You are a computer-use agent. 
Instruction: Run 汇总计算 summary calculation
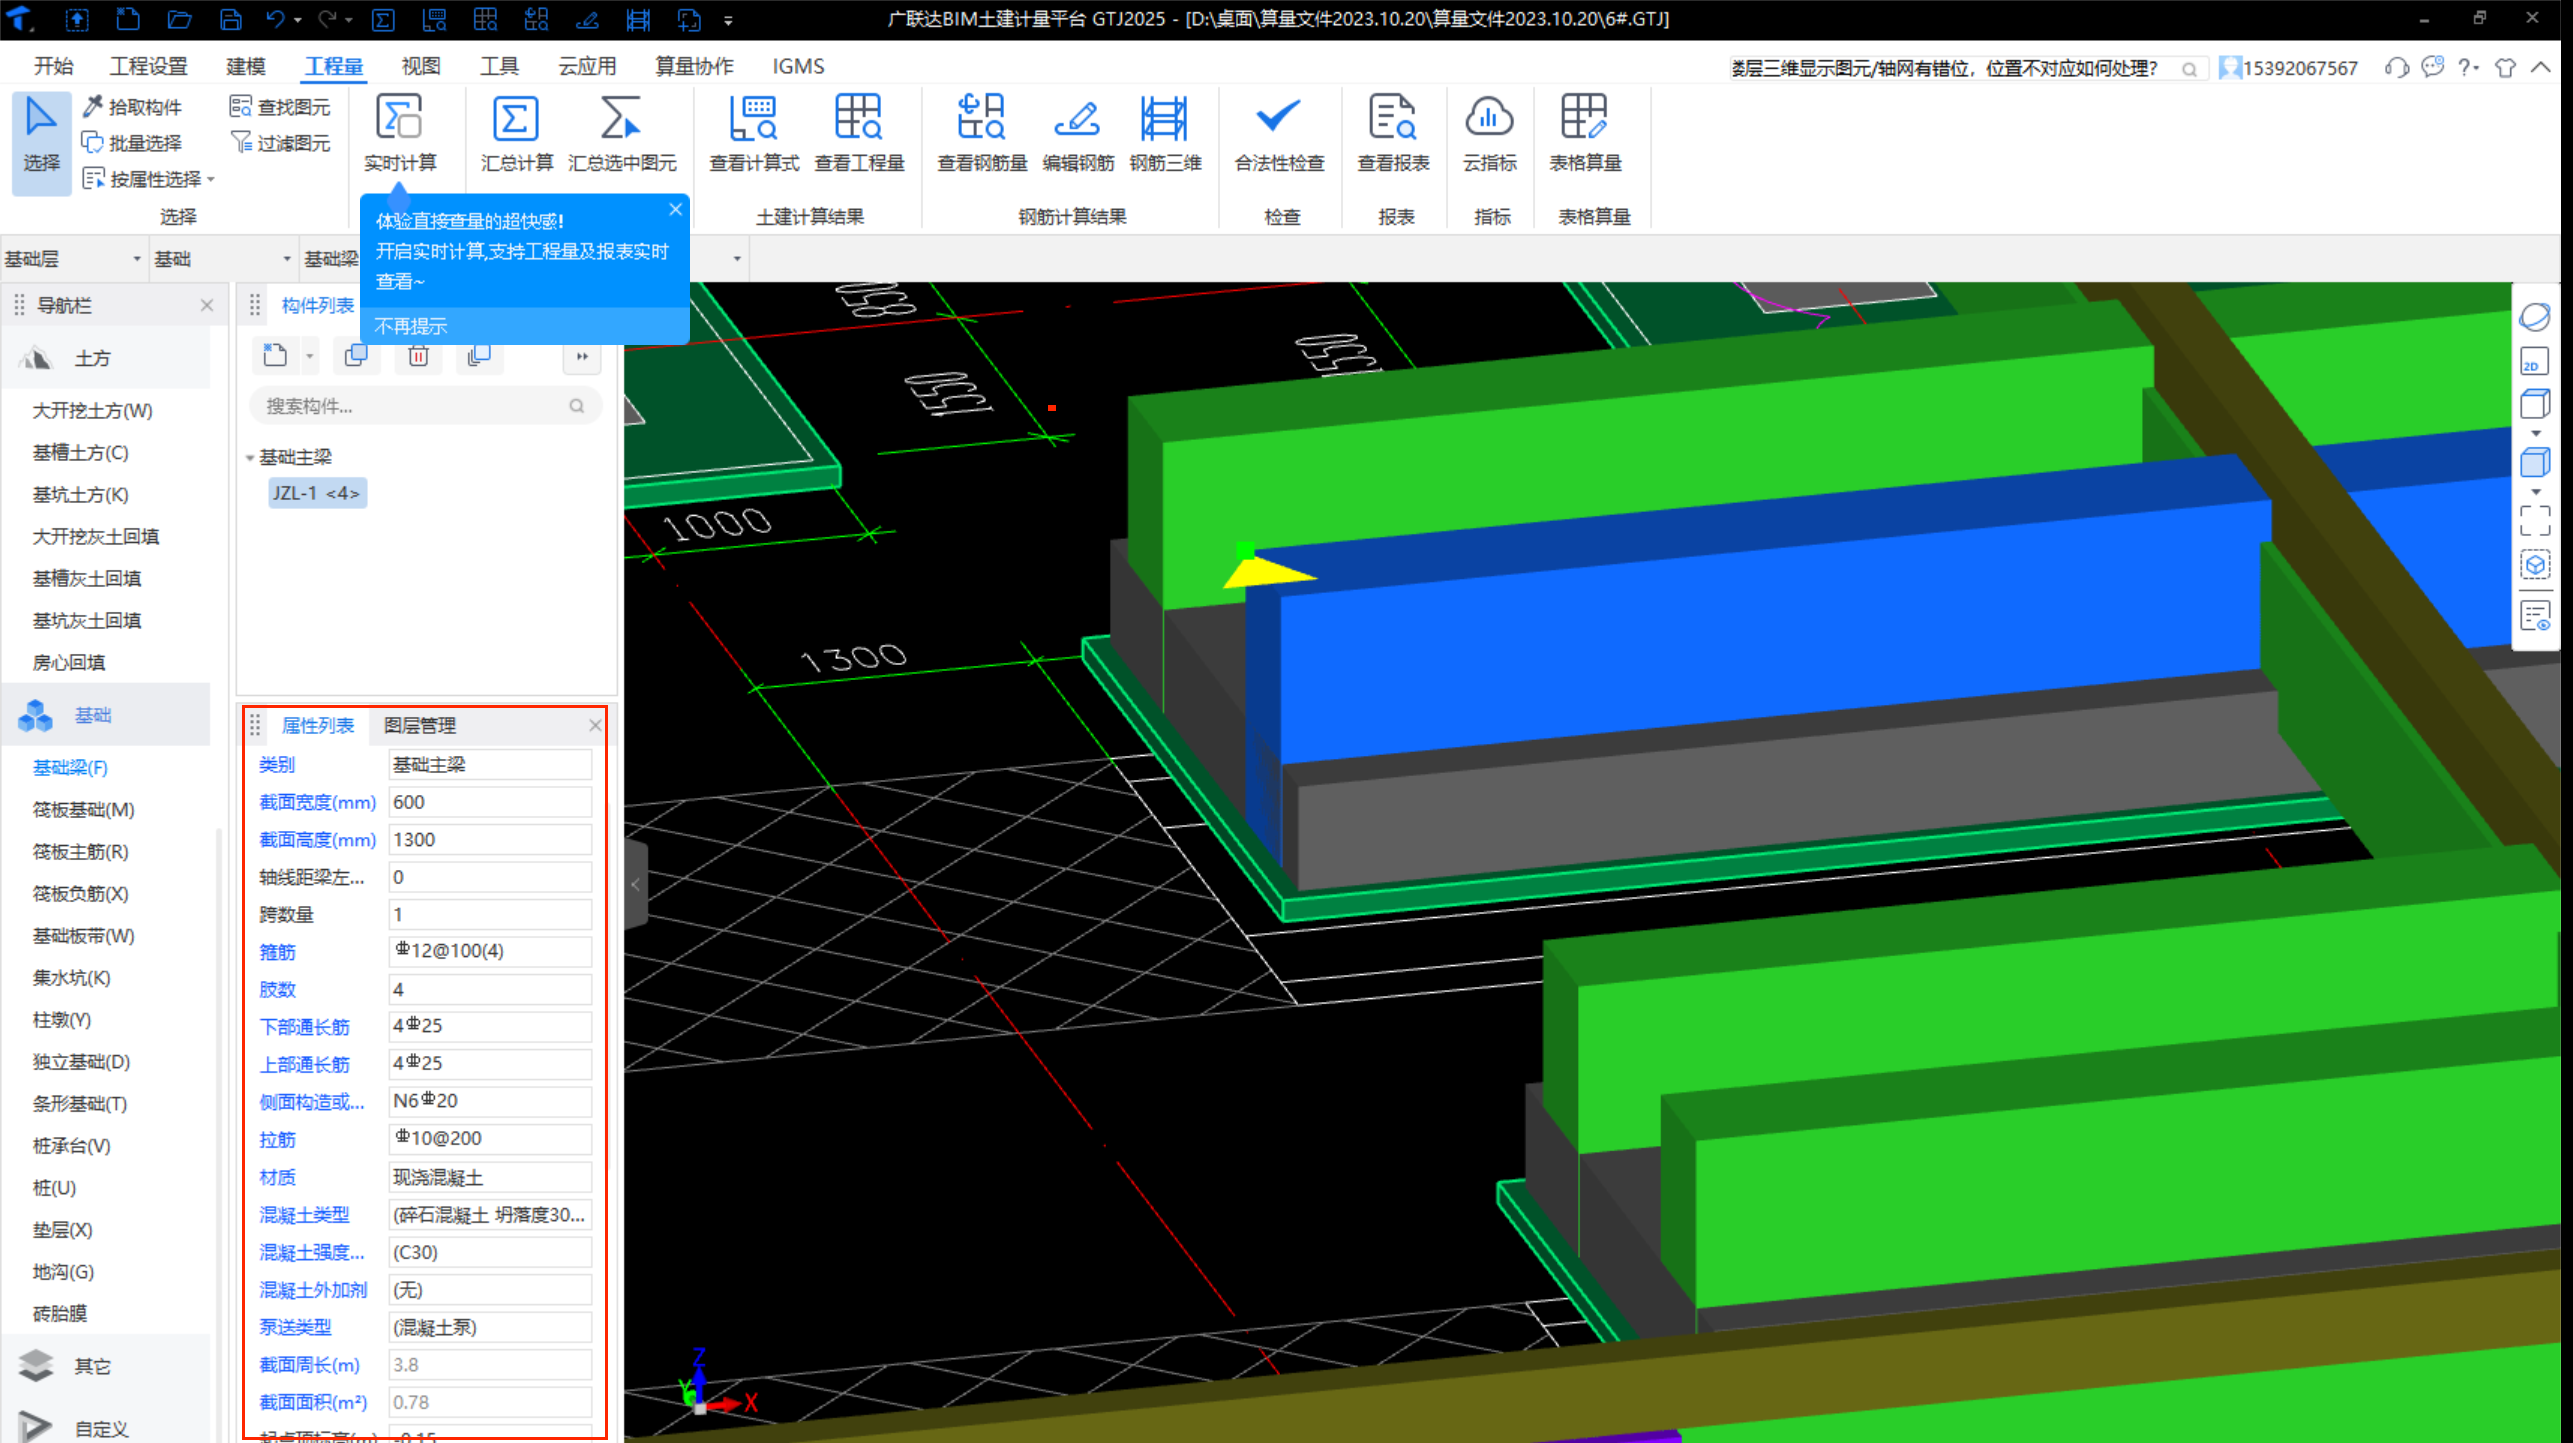(516, 135)
